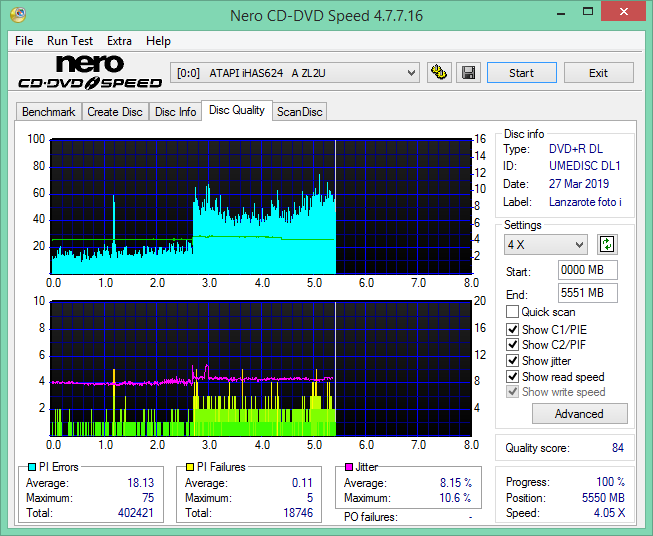Click the PI Failures lower graph
The height and width of the screenshot is (536, 653).
[261, 369]
